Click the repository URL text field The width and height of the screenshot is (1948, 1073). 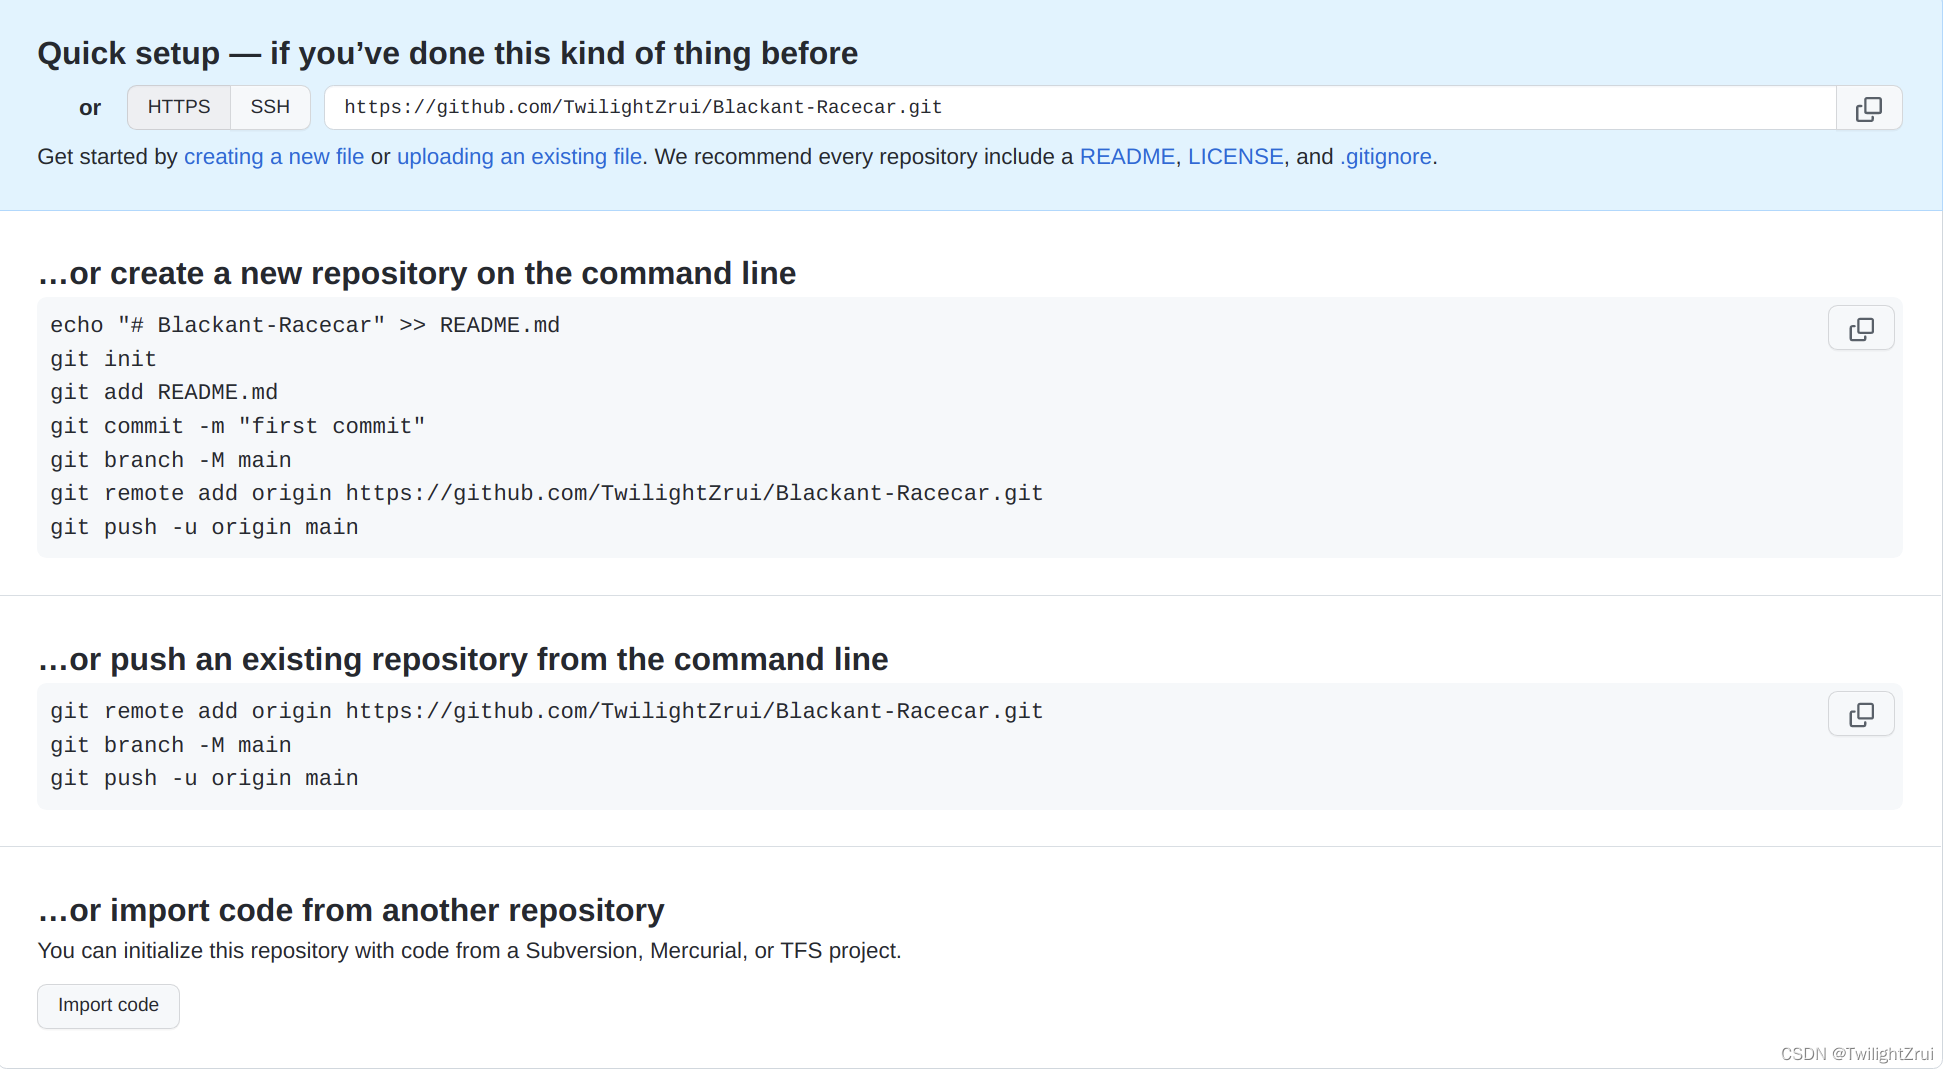(1082, 108)
